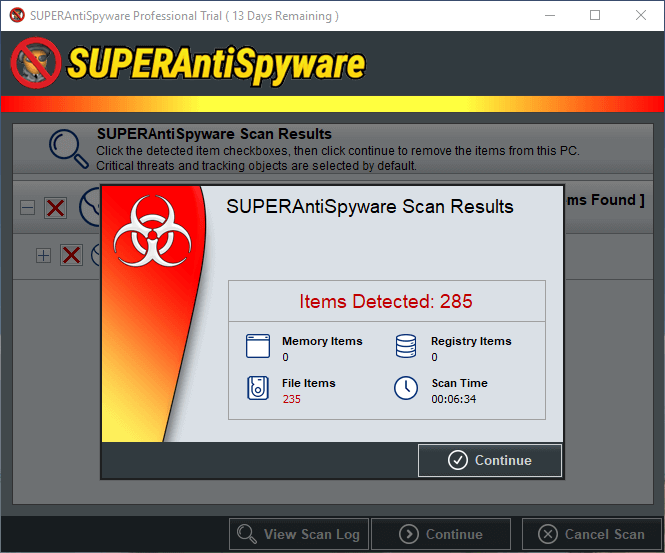Cancel the scan with Cancel Scan

[x=592, y=534]
